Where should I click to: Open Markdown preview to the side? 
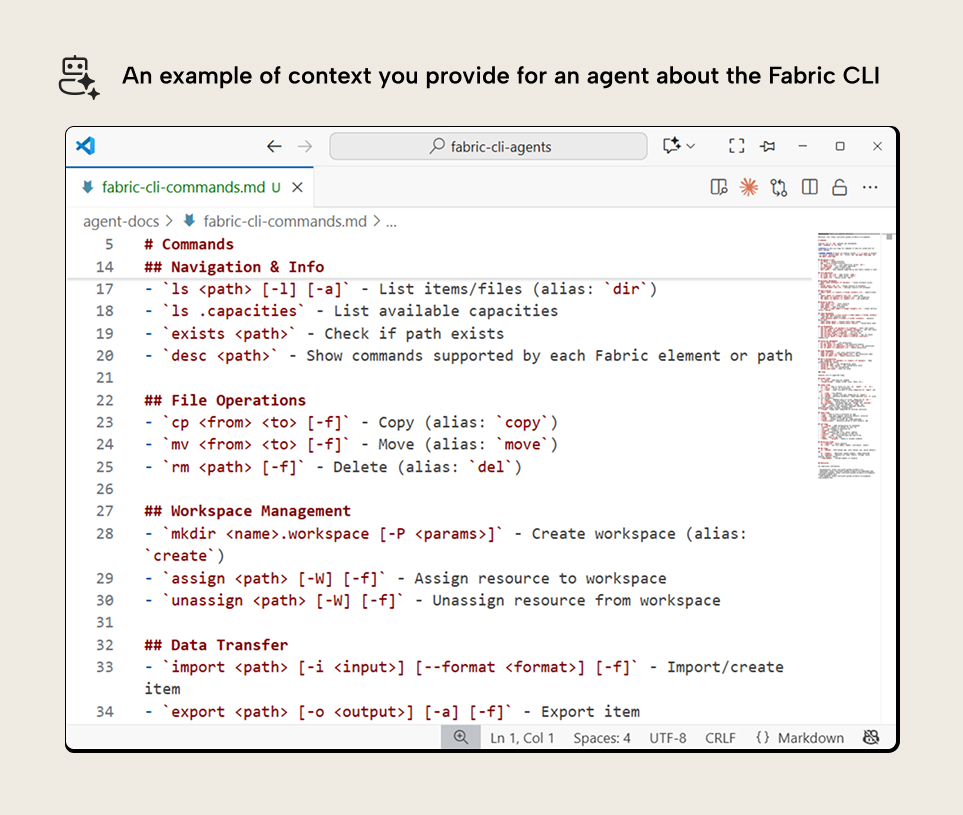point(719,187)
